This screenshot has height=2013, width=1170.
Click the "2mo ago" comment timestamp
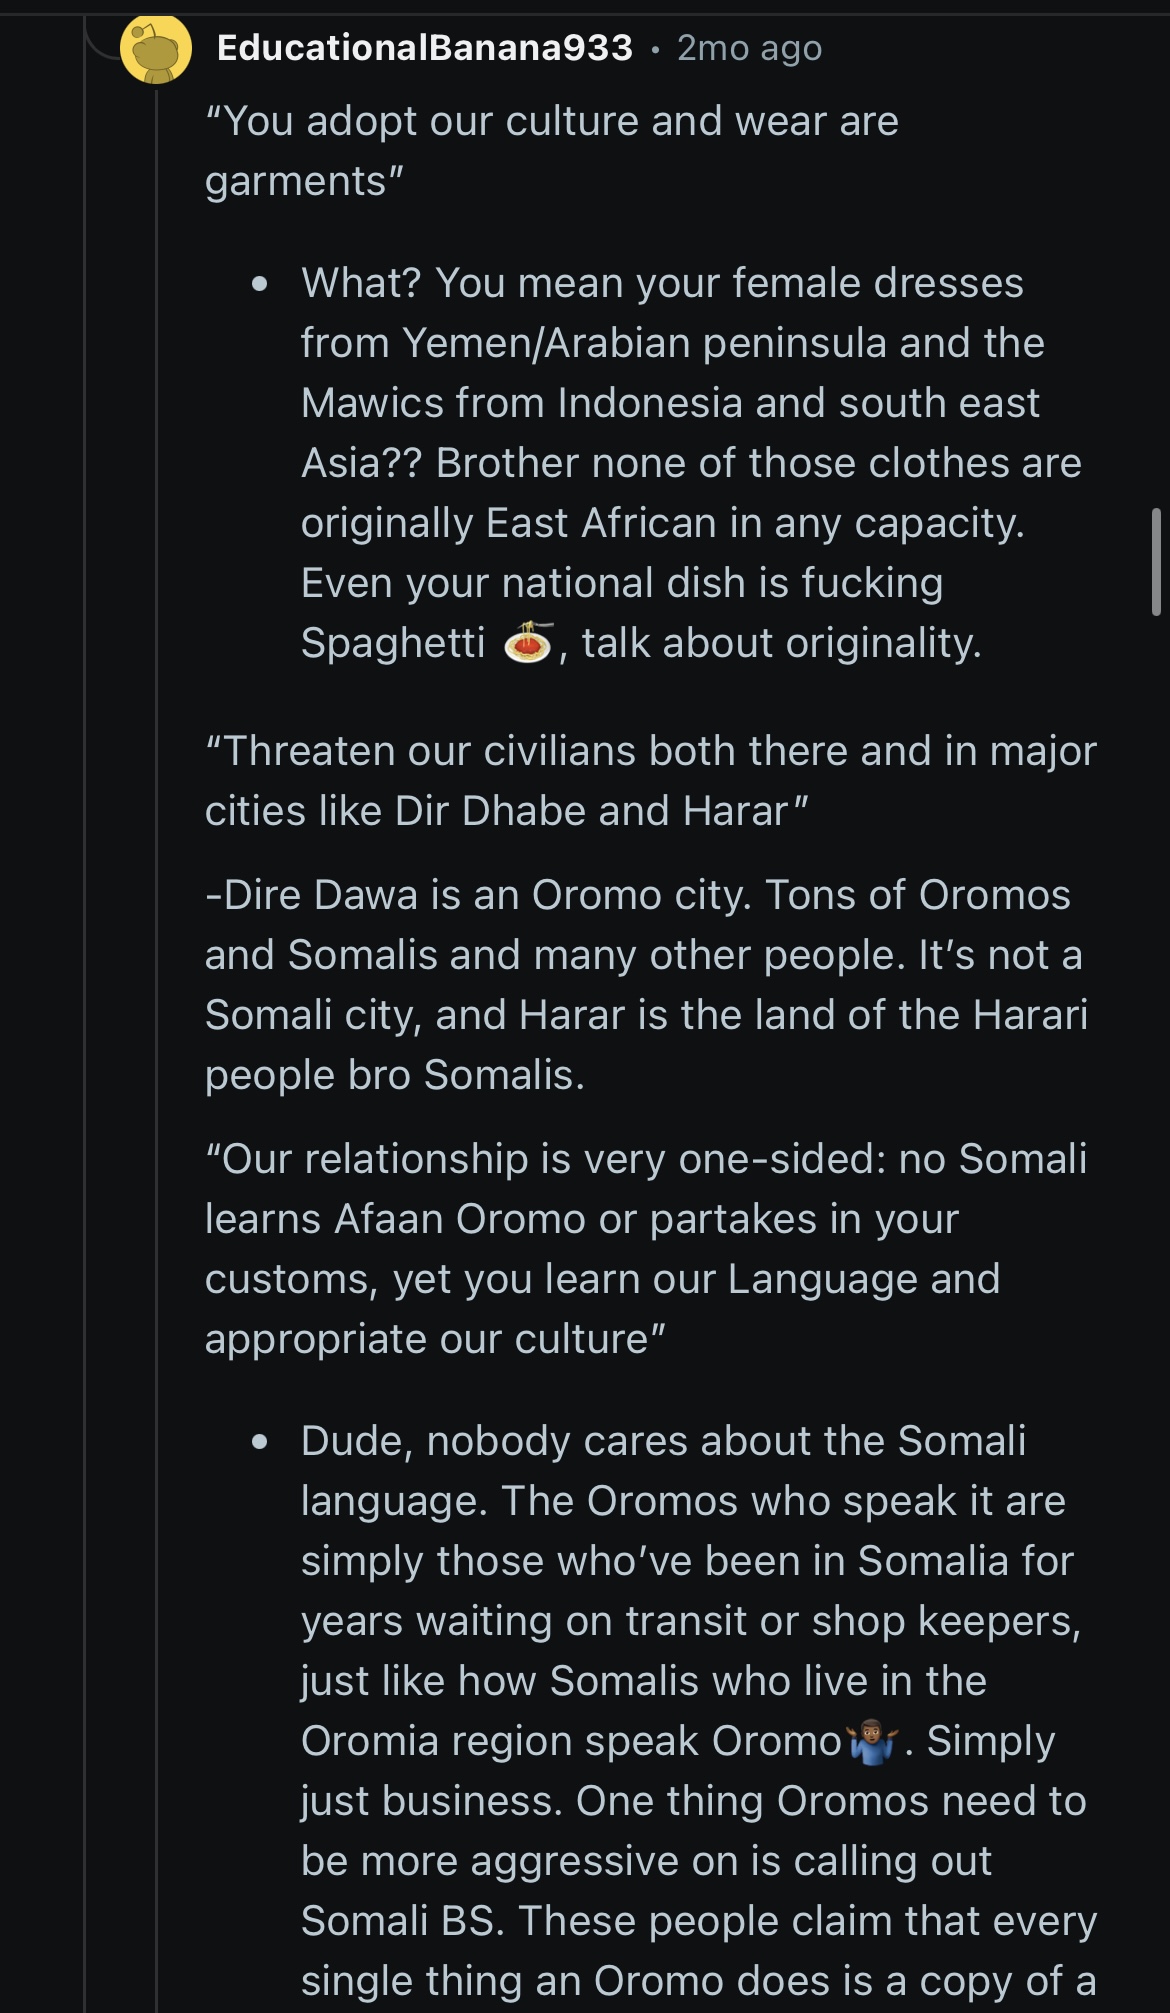(749, 48)
